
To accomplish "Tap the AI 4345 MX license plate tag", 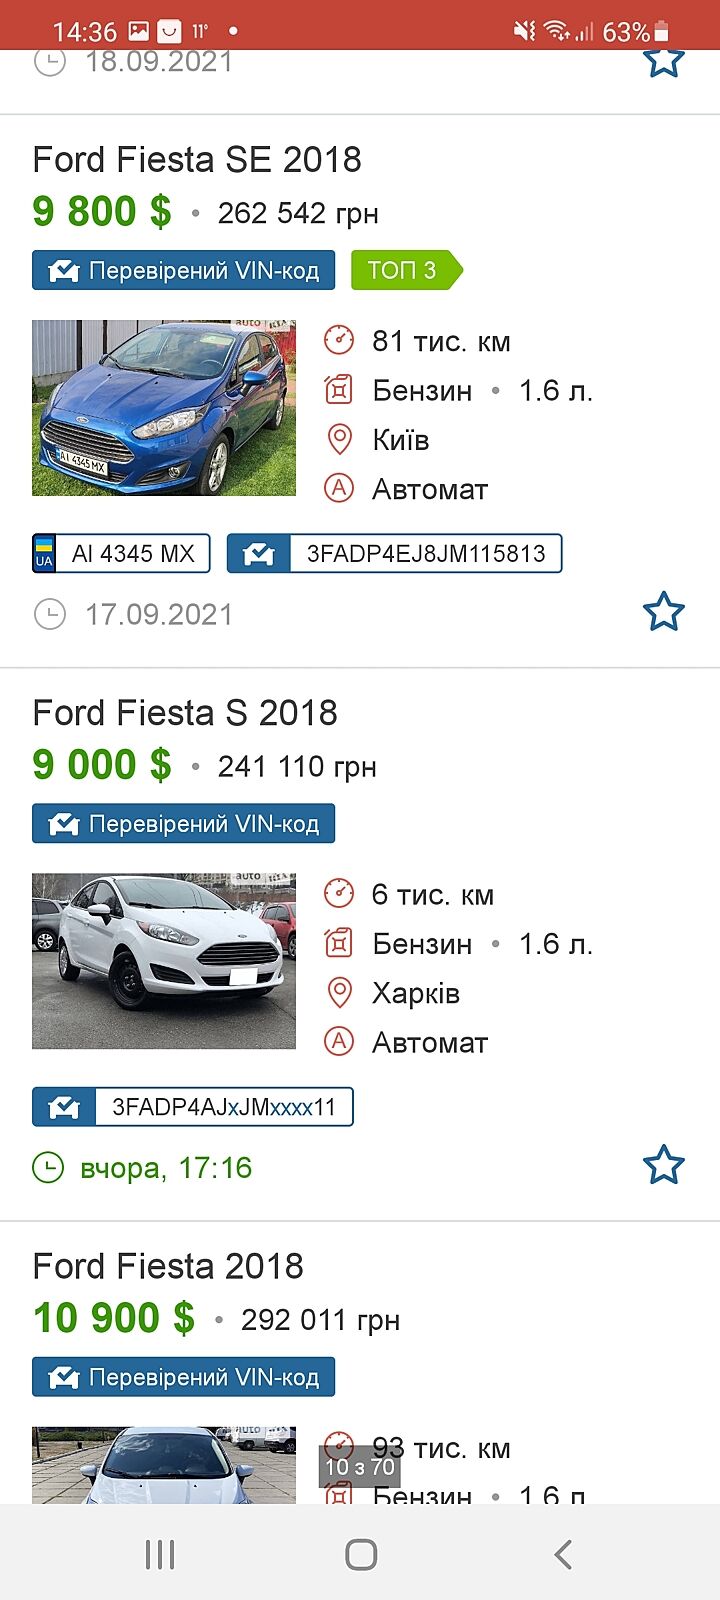I will click(121, 553).
